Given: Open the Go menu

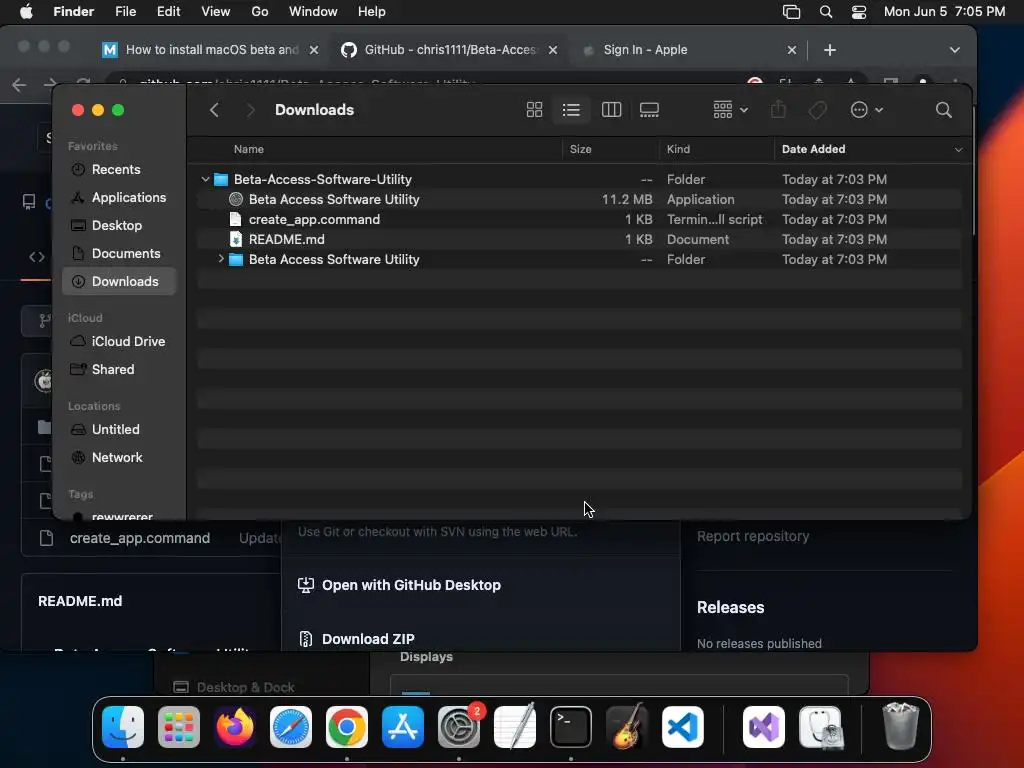Looking at the screenshot, I should (x=260, y=12).
